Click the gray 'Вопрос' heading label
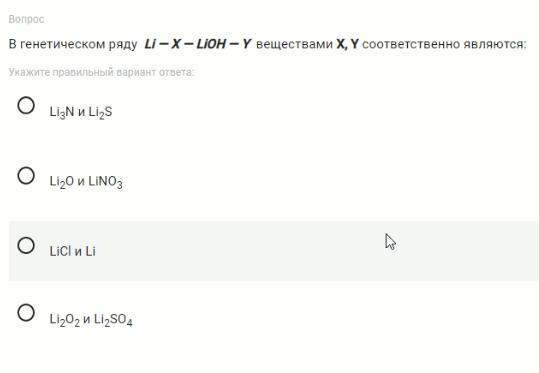This screenshot has height=373, width=539. 26,19
